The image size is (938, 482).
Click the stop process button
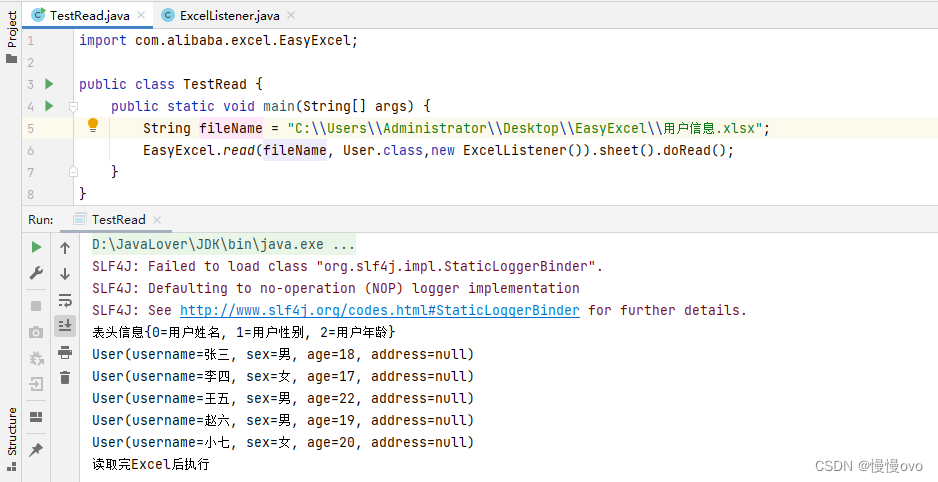[x=36, y=306]
